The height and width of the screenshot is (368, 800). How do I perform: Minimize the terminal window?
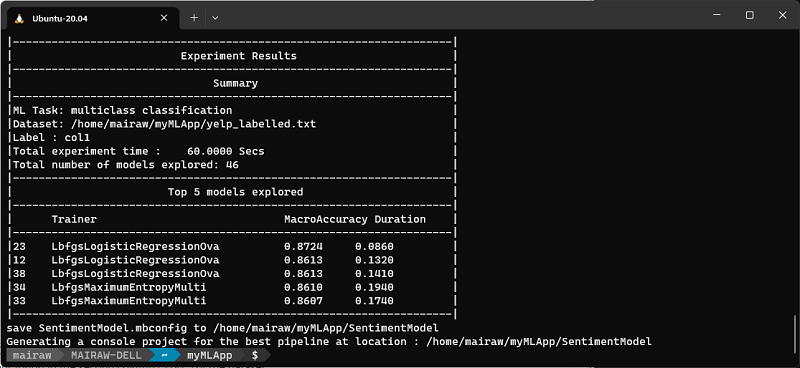[716, 15]
